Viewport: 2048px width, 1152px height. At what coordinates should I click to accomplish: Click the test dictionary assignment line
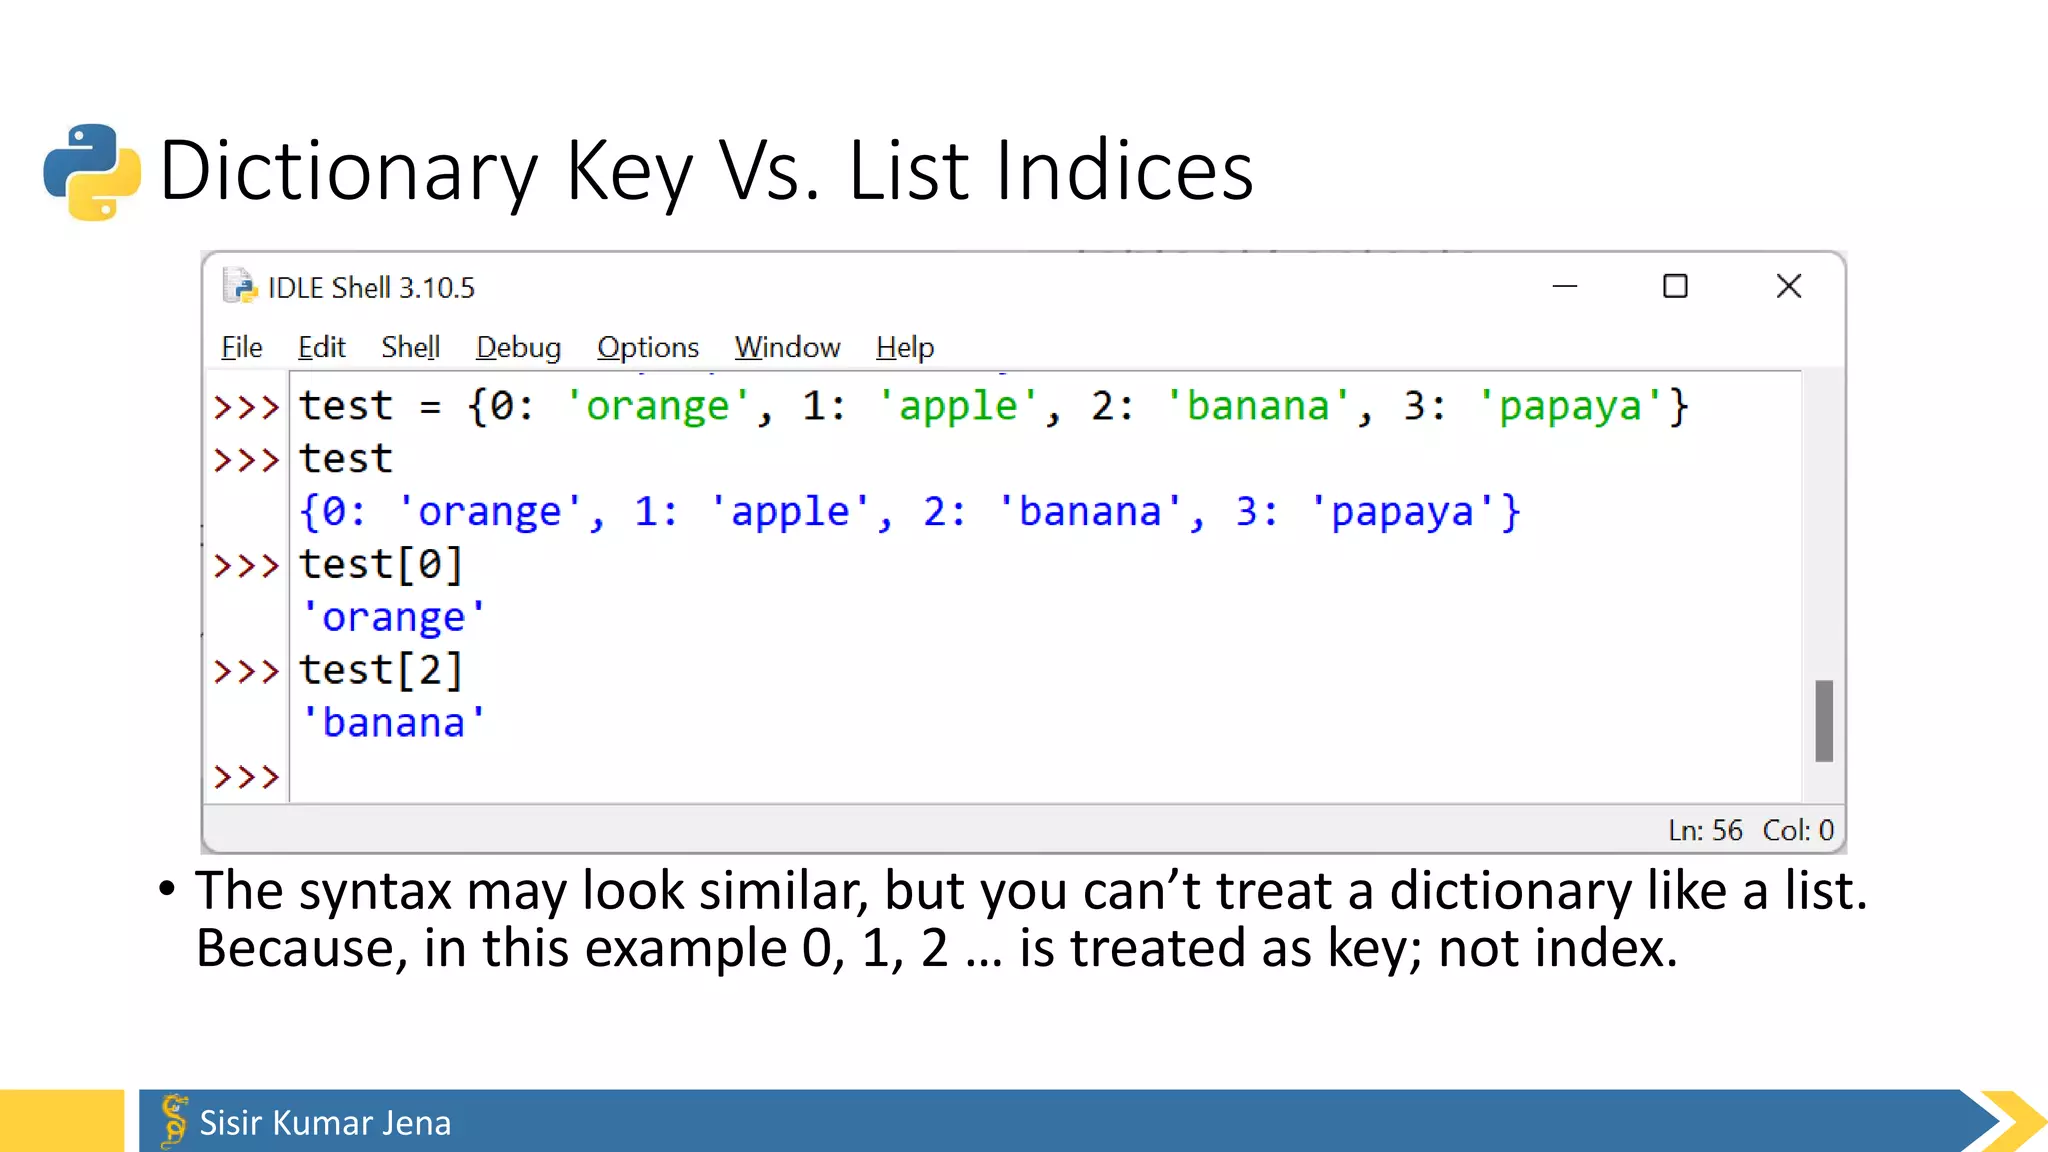pos(994,406)
